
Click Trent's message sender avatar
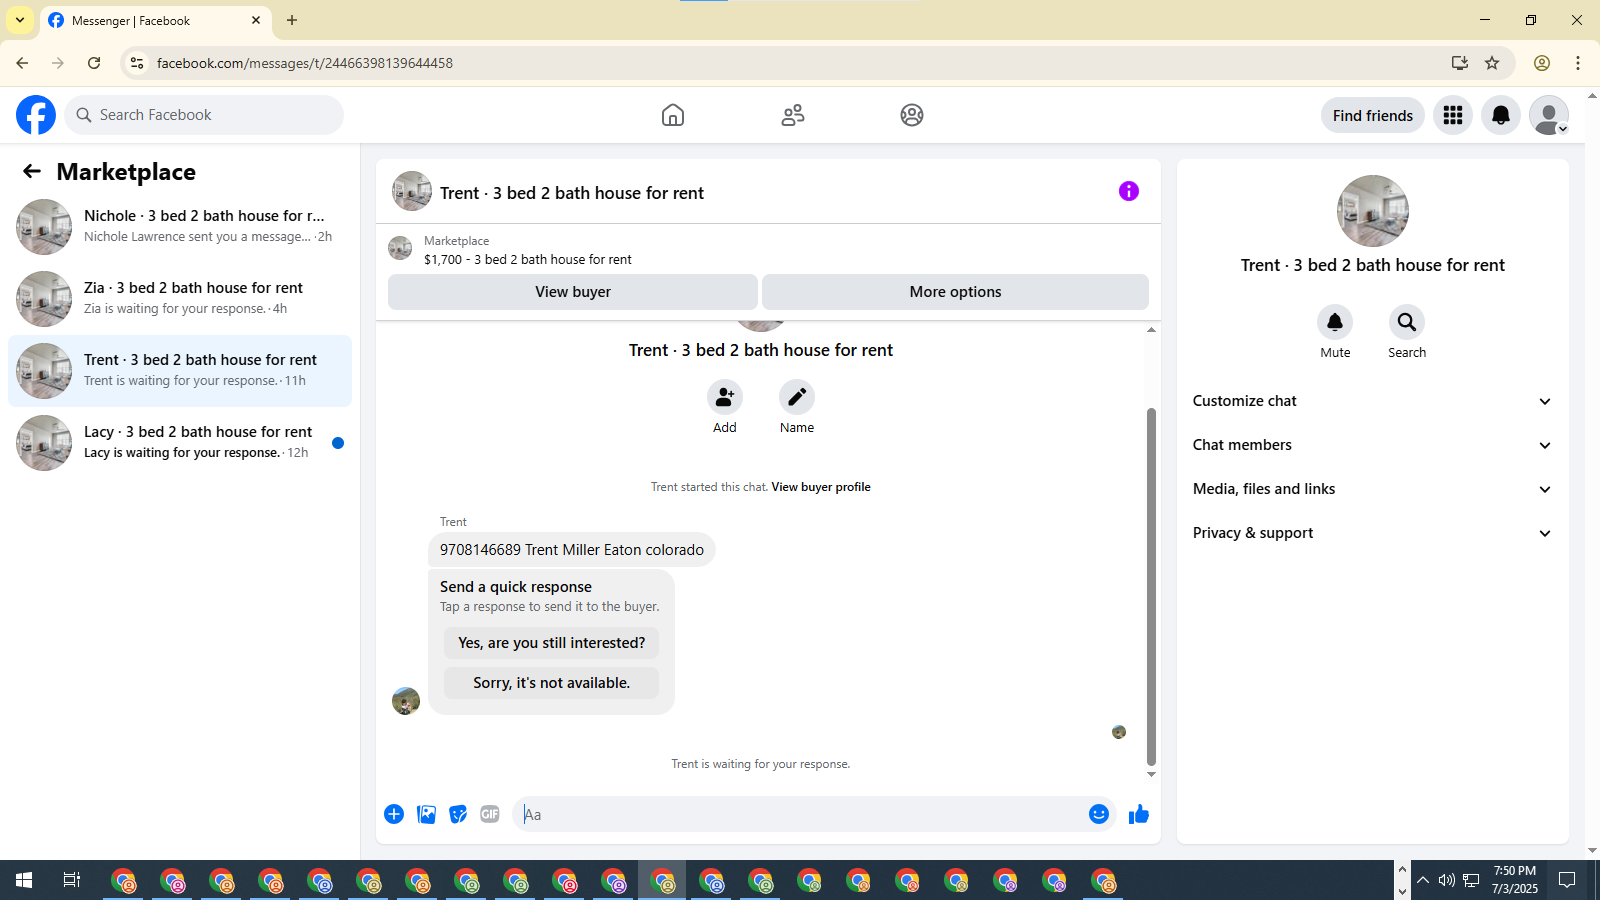tap(406, 701)
